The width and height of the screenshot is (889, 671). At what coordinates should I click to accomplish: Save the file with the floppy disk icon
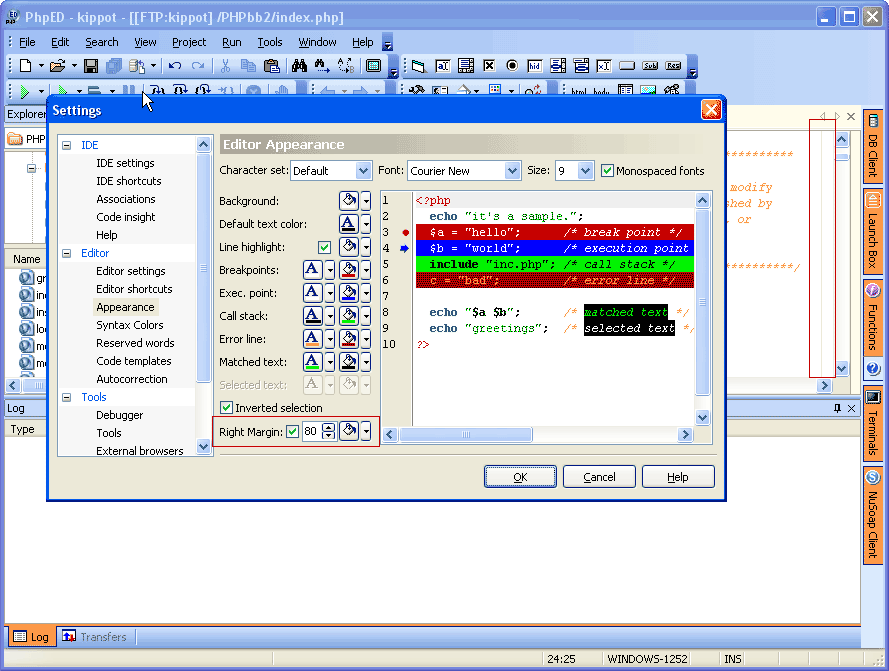tap(91, 66)
